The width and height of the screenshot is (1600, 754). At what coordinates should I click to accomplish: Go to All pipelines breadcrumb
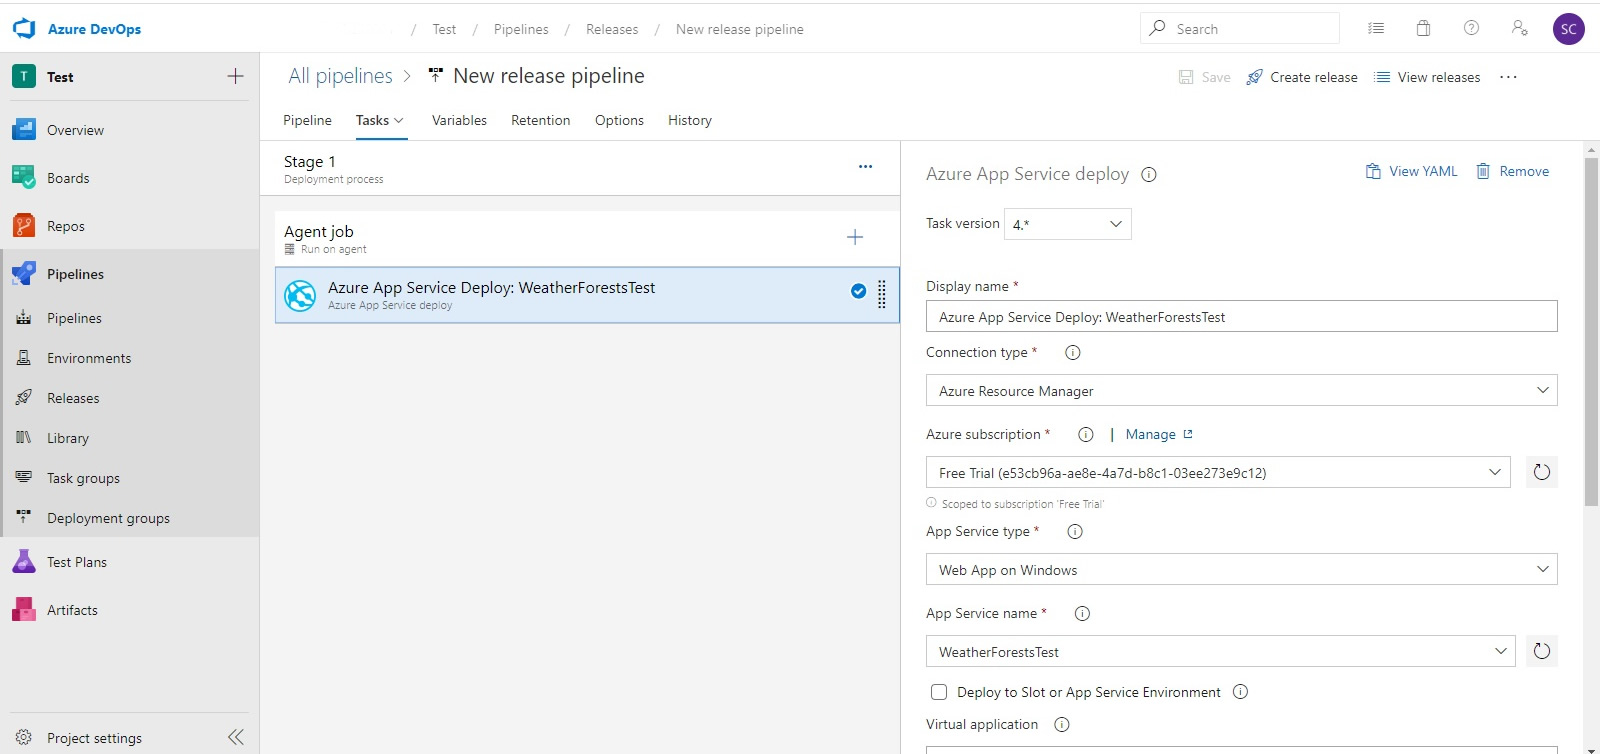coord(340,76)
